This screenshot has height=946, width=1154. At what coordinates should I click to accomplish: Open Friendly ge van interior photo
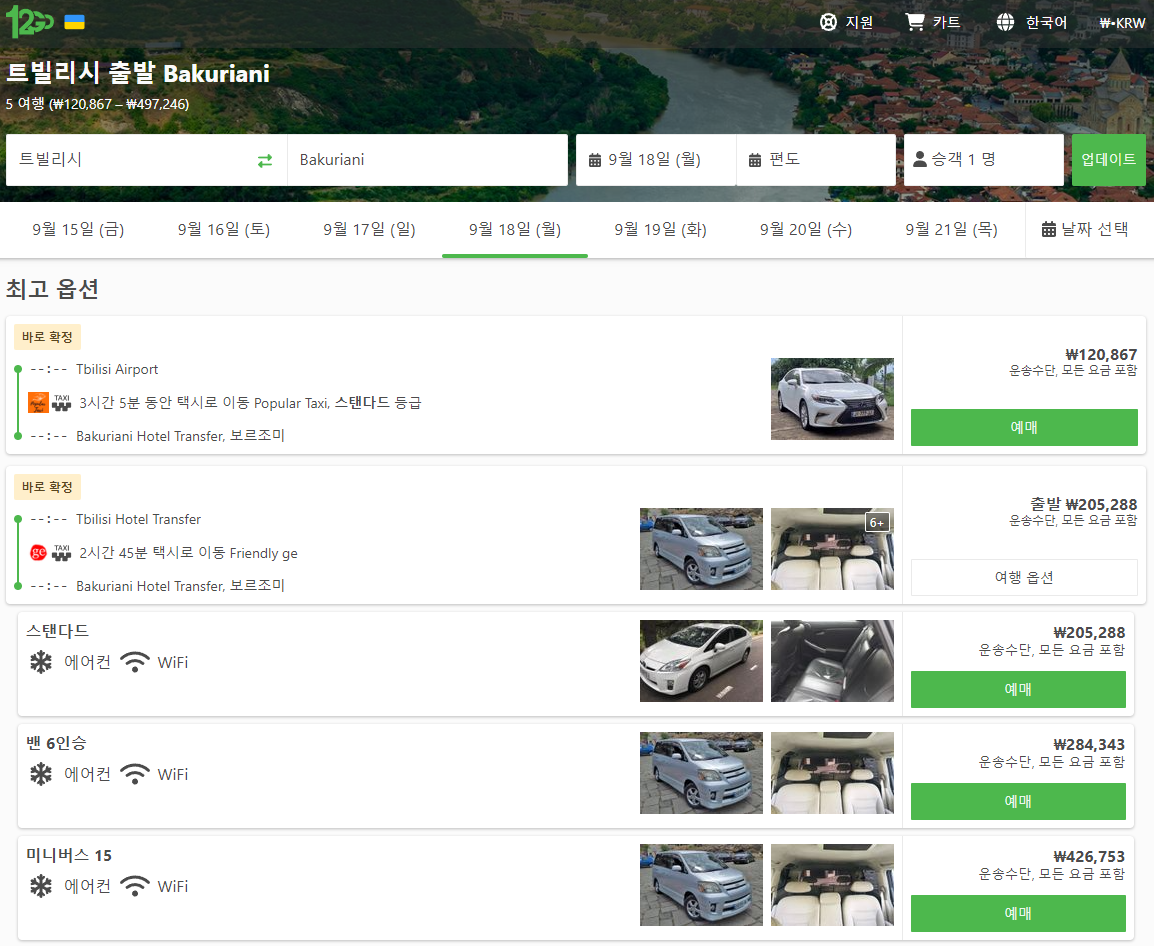click(x=832, y=549)
